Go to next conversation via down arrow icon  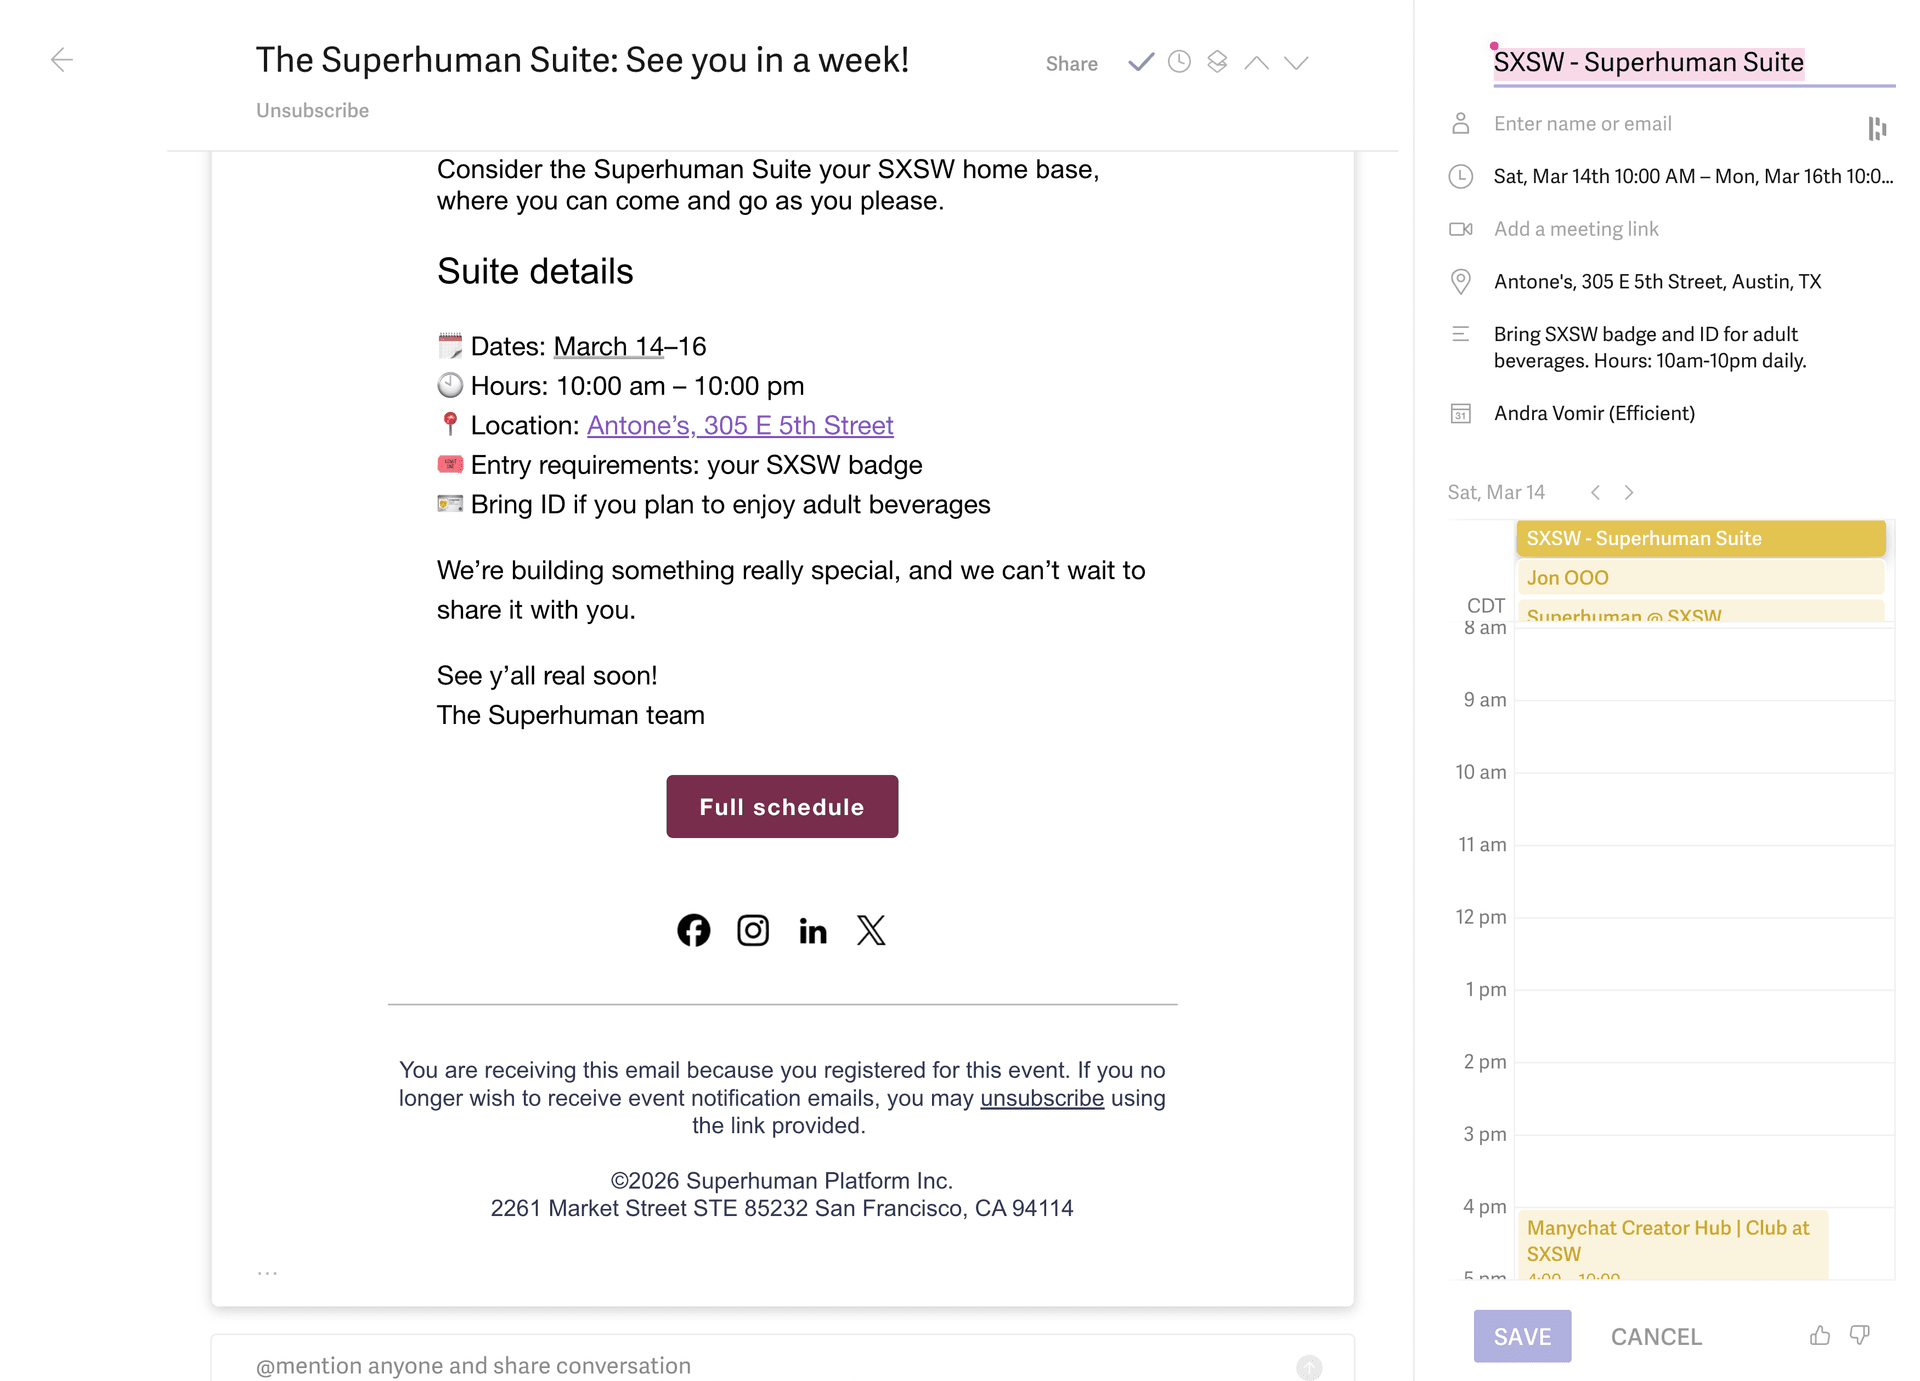[x=1296, y=62]
